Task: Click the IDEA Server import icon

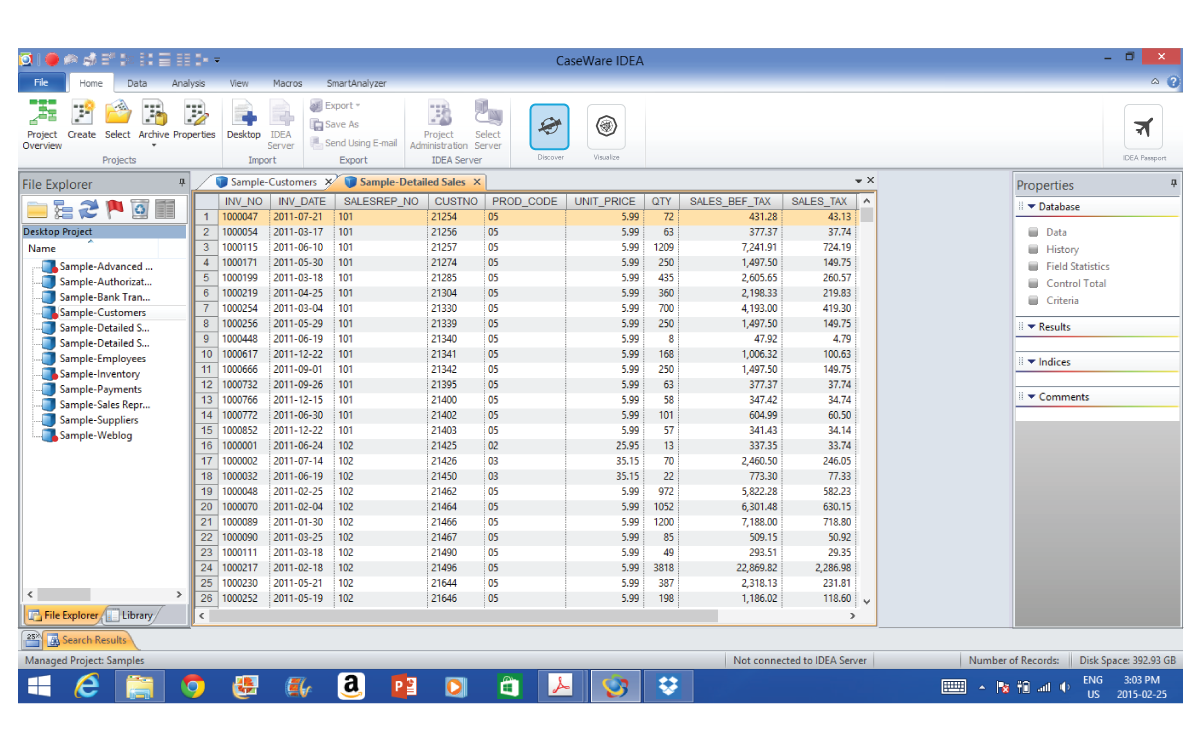Action: point(281,125)
